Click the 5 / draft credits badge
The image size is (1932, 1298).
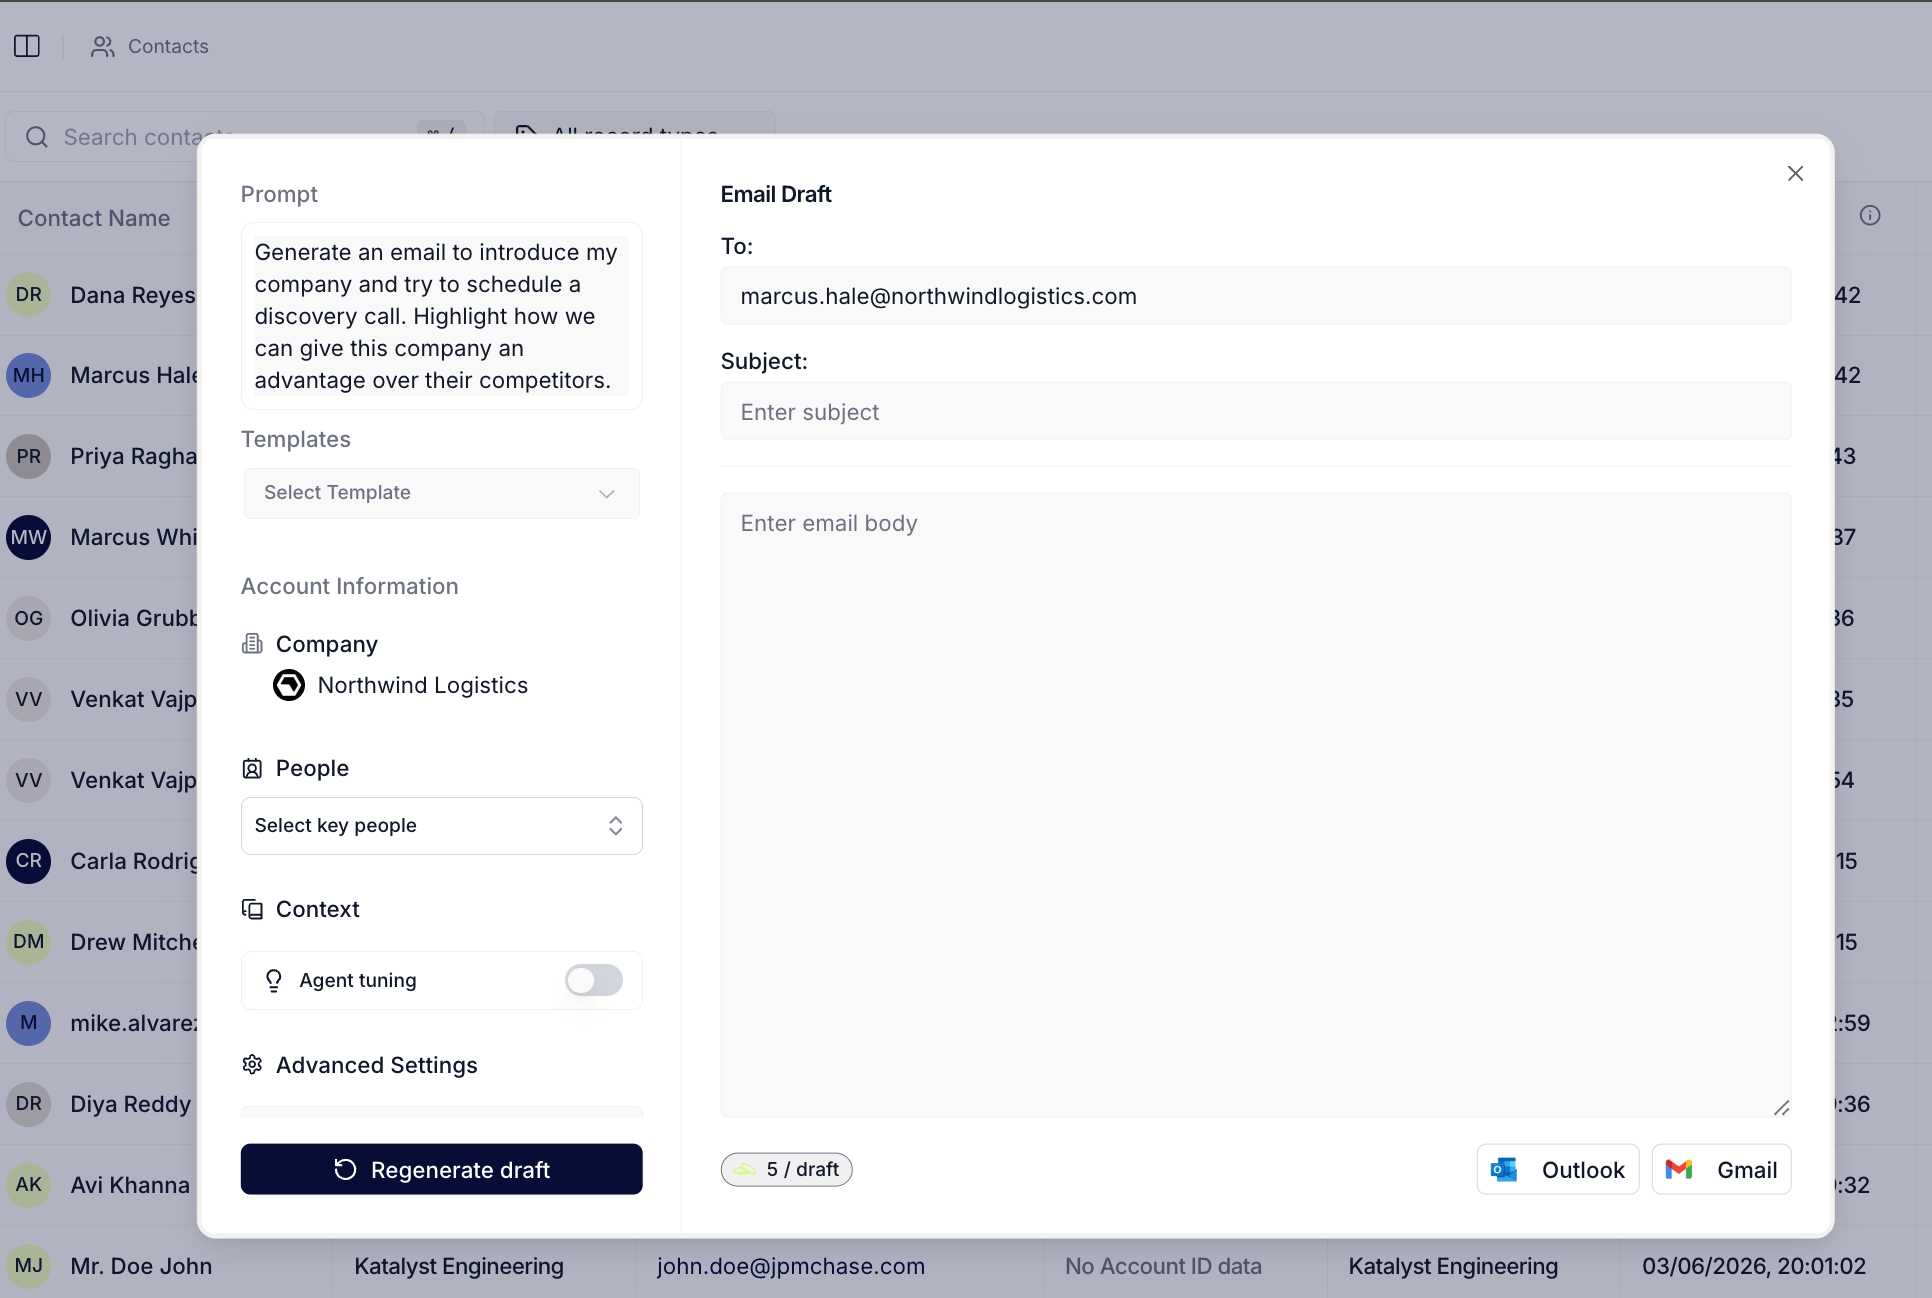coord(786,1169)
